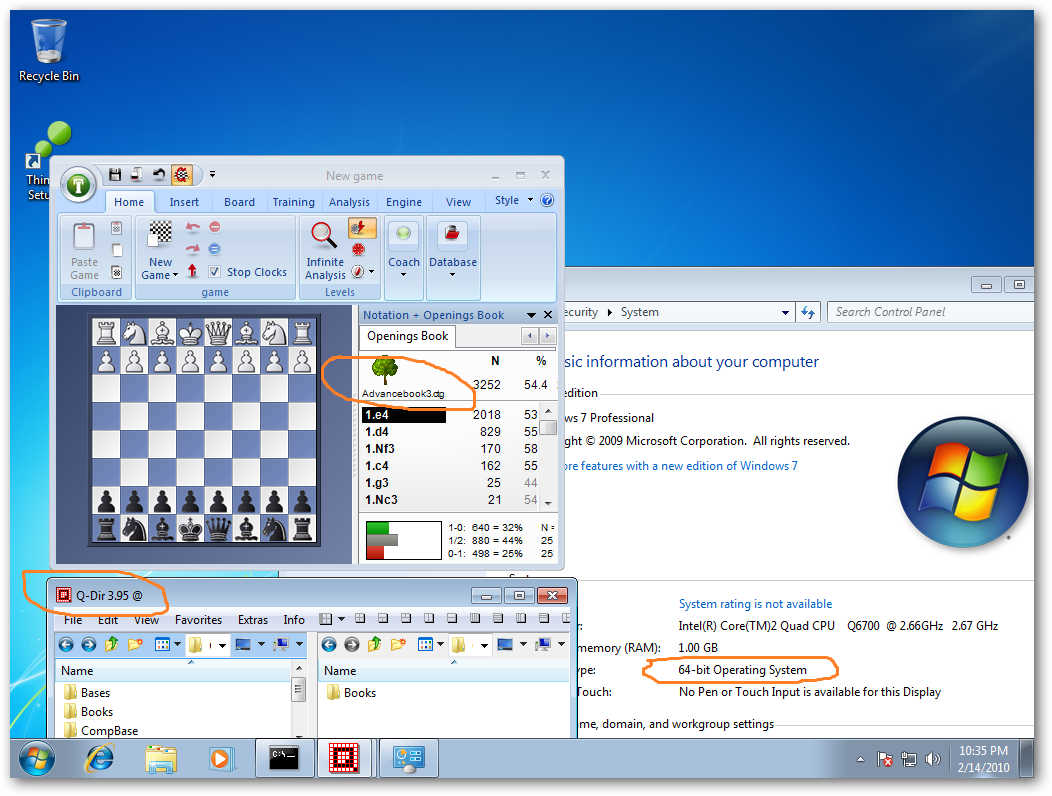Open the Q-Dir Extras menu
The image size is (1052, 796).
tap(253, 620)
